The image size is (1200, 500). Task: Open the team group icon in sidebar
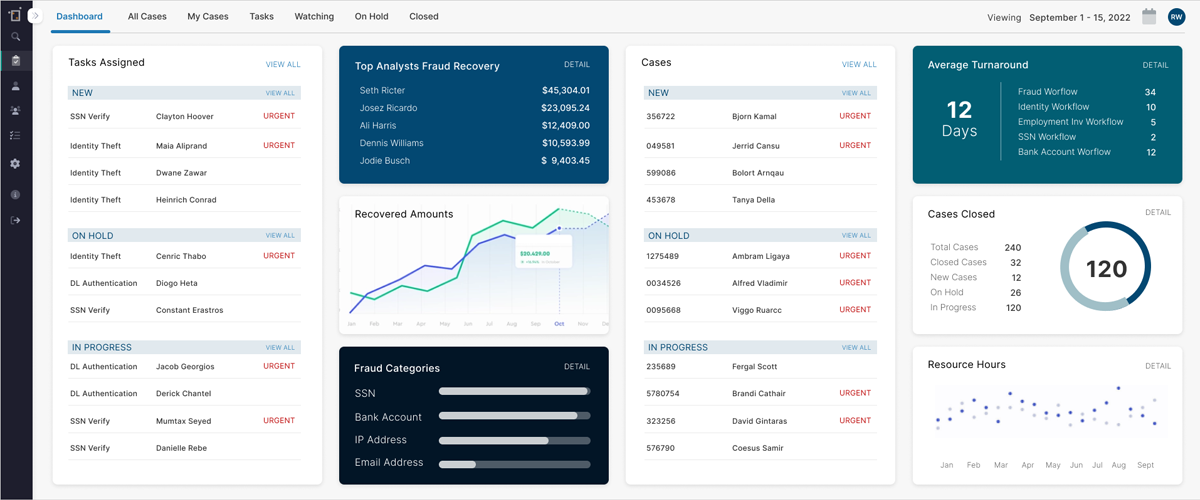tap(16, 111)
